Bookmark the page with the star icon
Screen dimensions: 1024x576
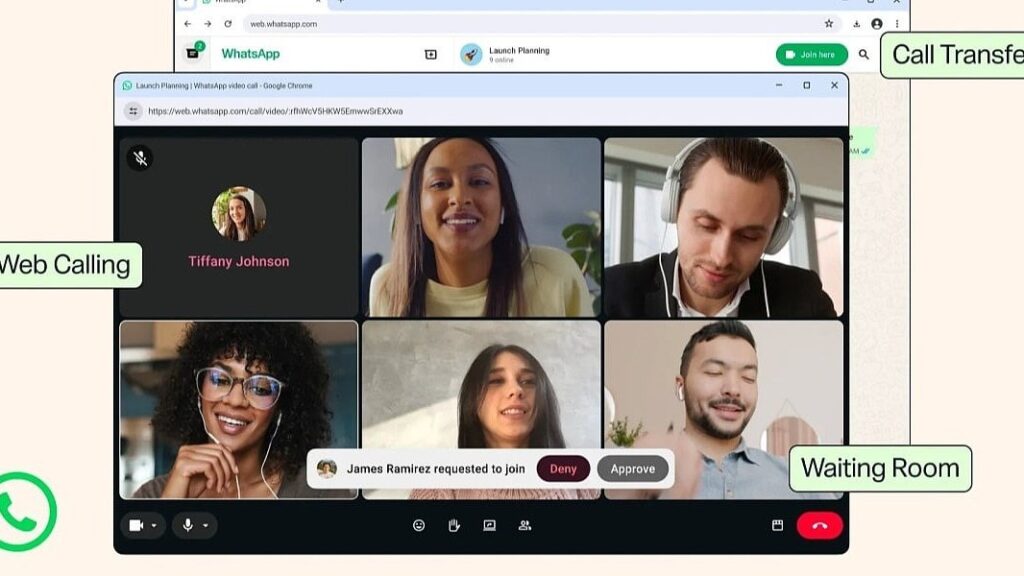coord(829,24)
